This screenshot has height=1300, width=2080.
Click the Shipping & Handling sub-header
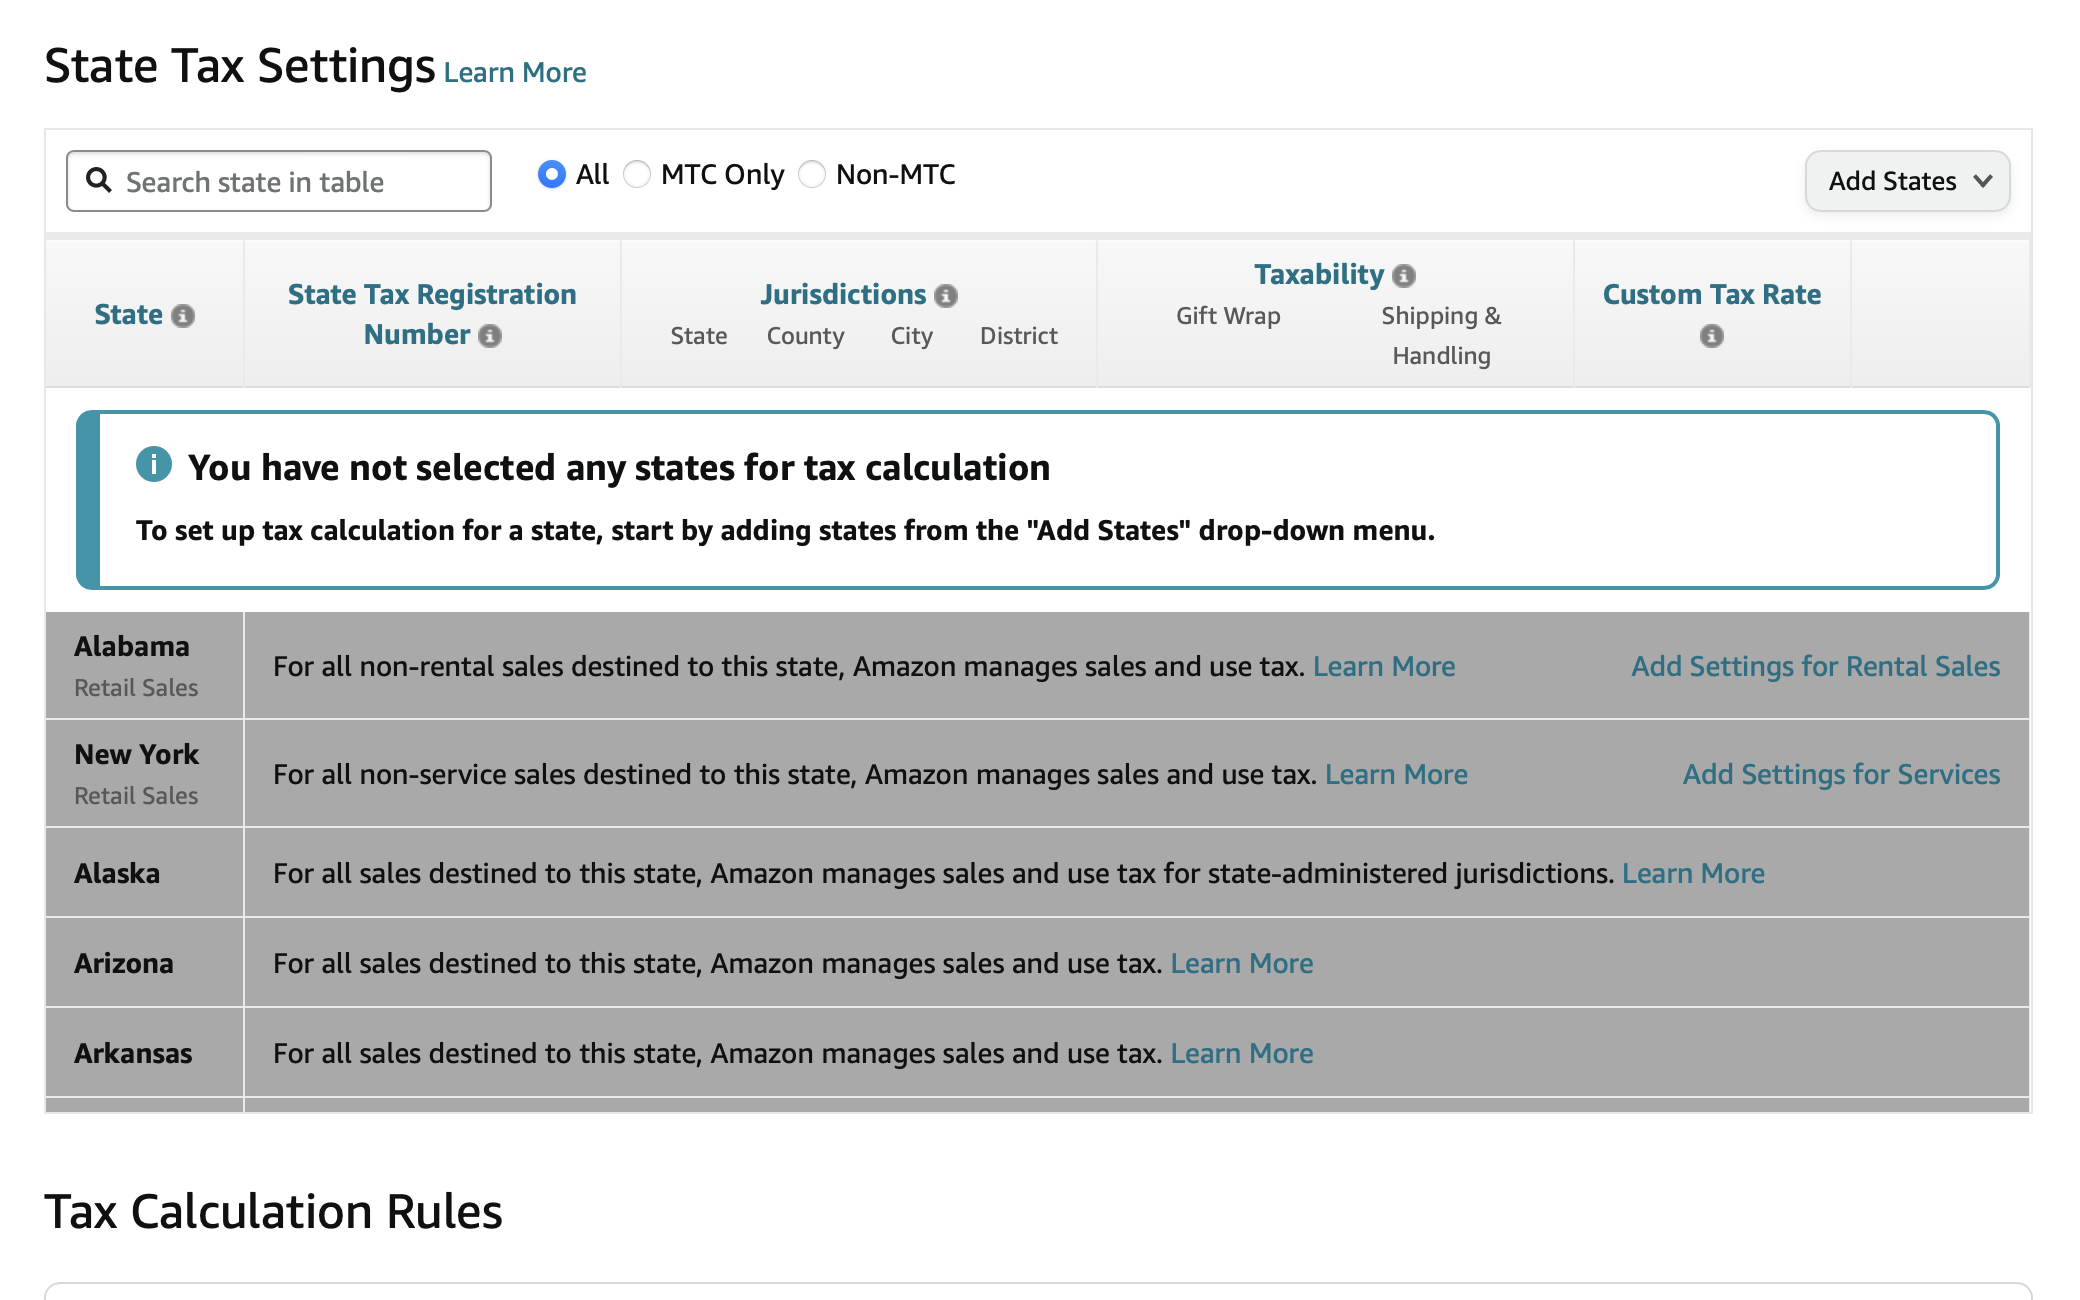tap(1441, 336)
